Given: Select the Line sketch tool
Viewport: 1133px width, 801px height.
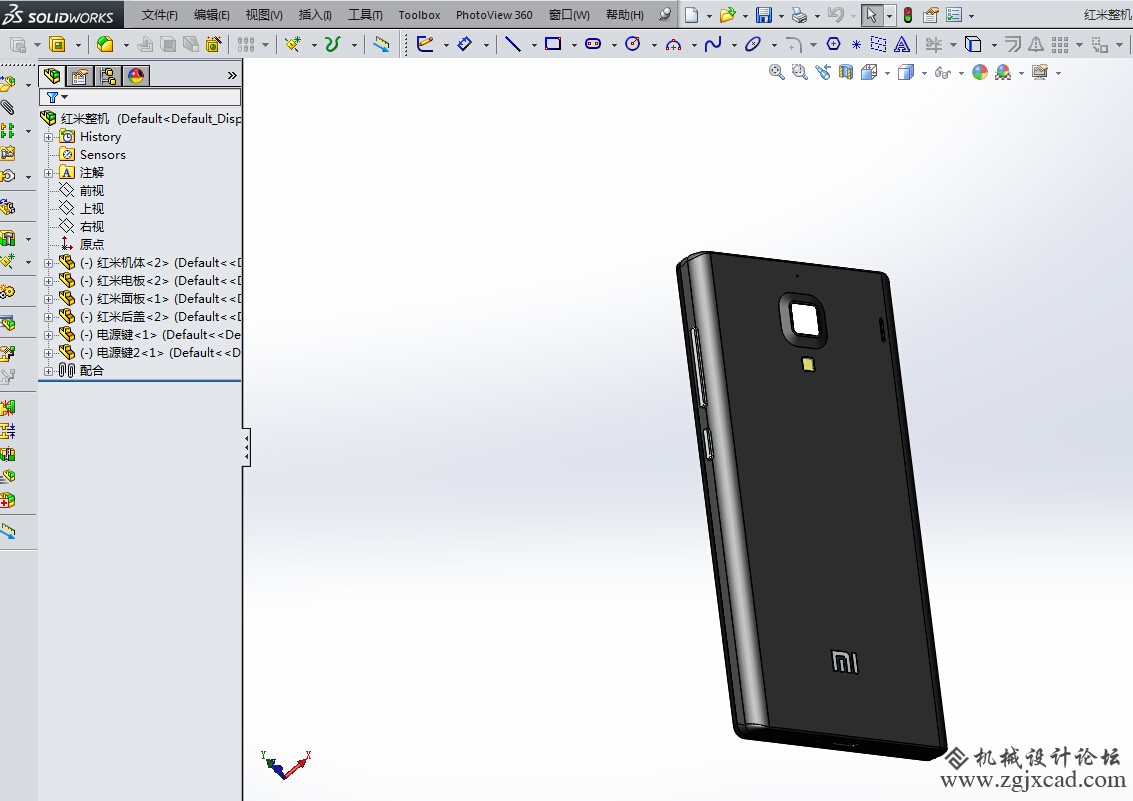Looking at the screenshot, I should [512, 44].
